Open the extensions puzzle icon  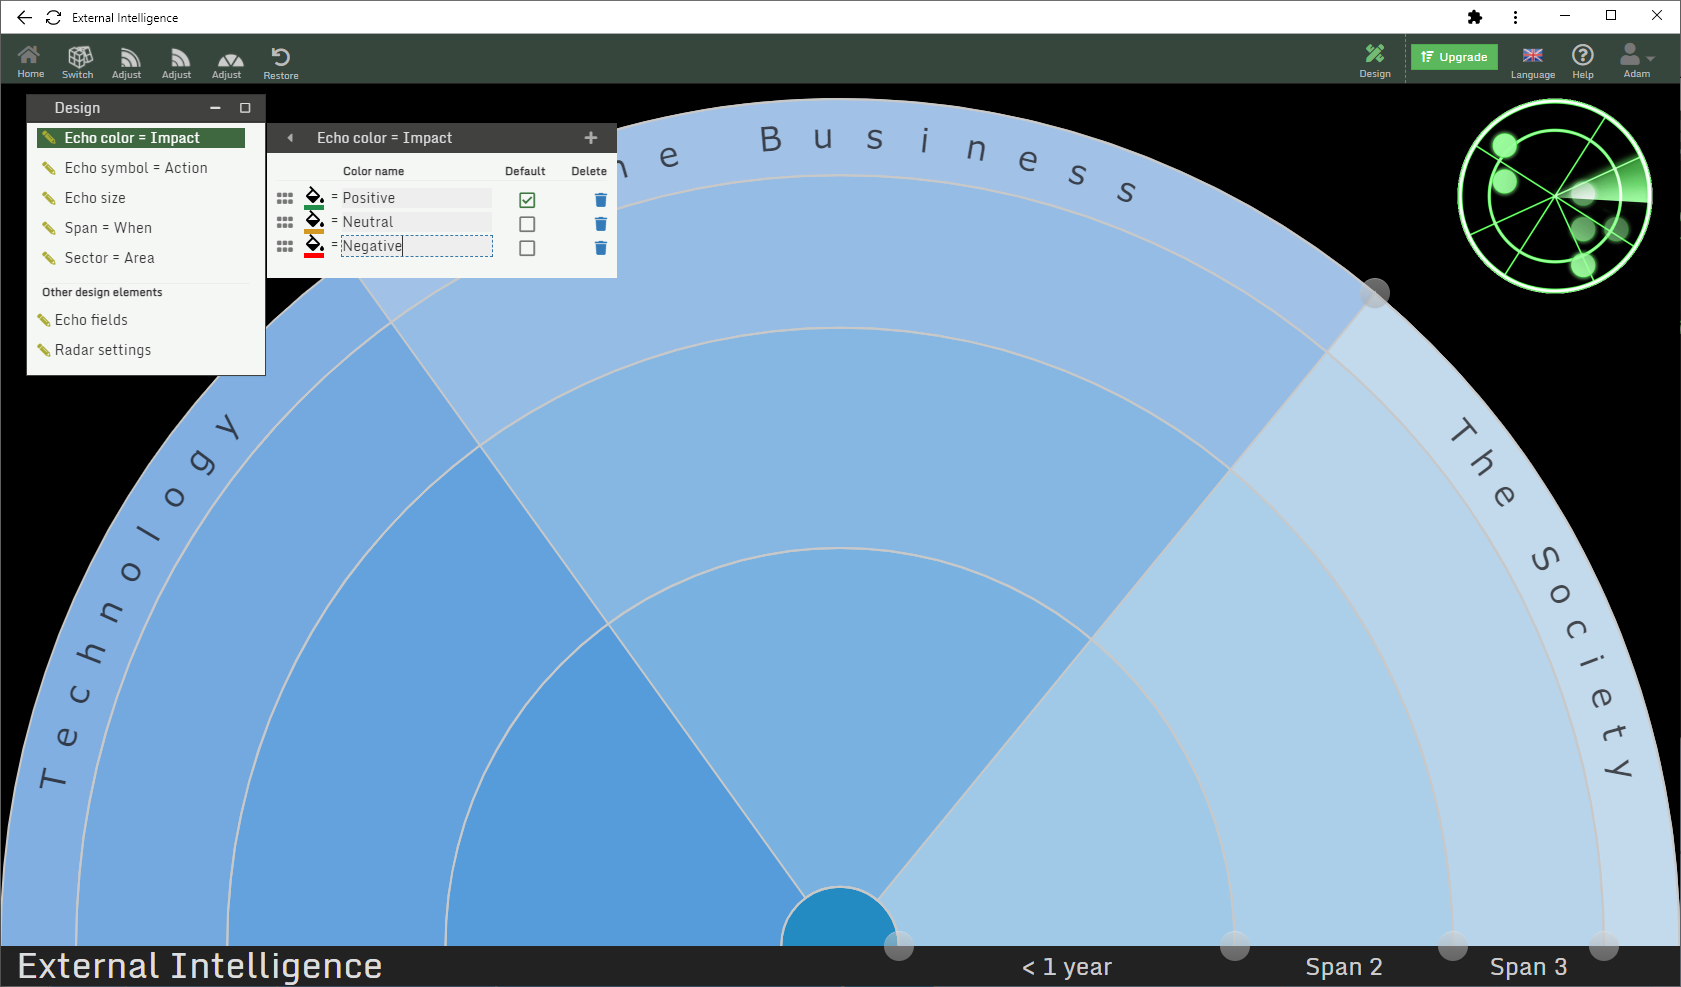click(x=1475, y=17)
